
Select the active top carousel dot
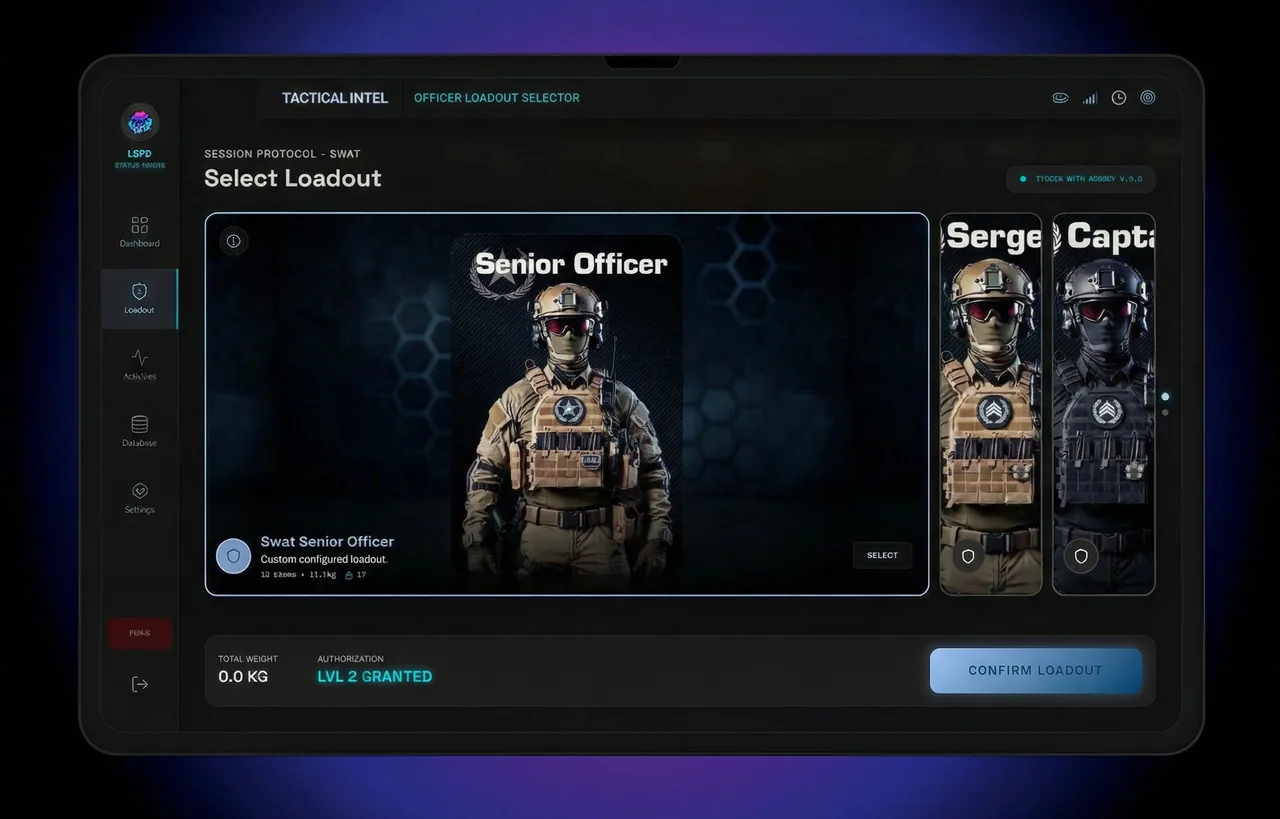(x=1165, y=397)
